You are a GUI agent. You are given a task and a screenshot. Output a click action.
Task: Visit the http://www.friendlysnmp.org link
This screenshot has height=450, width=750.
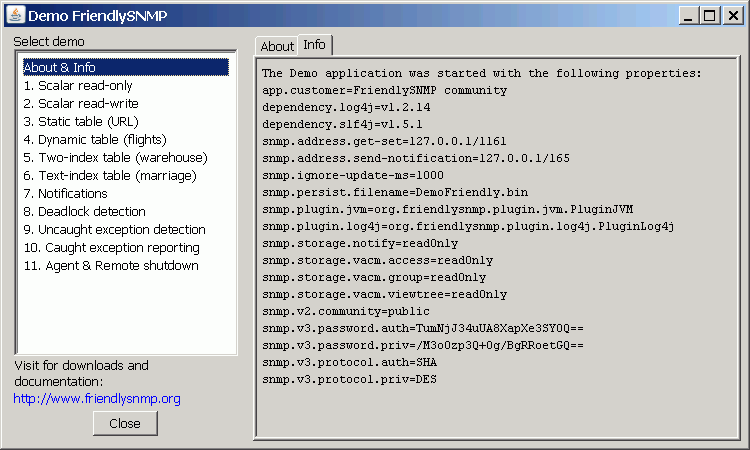[97, 398]
